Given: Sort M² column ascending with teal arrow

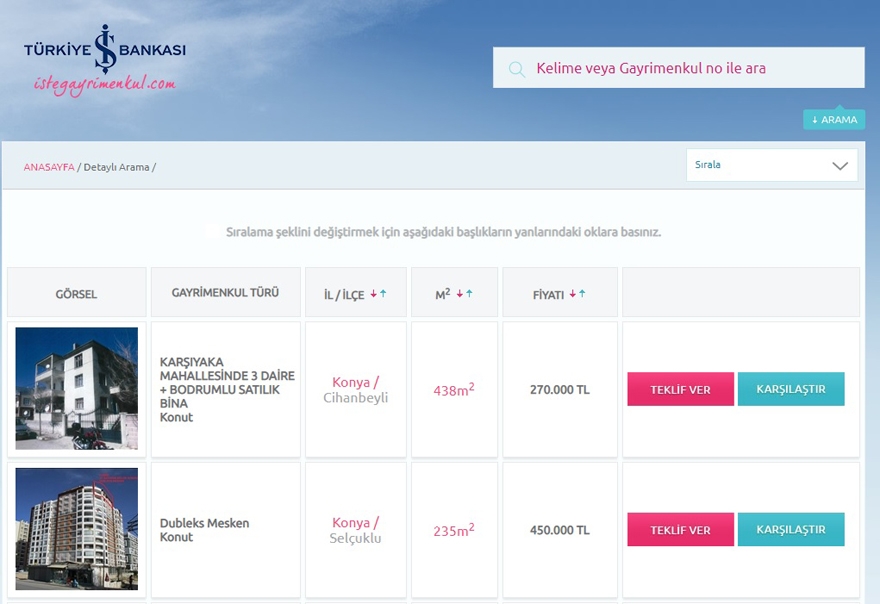Looking at the screenshot, I should (x=469, y=294).
